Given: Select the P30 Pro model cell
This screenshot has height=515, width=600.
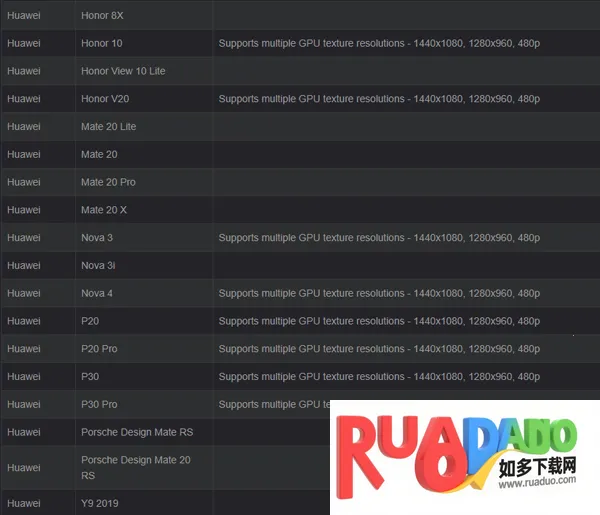Looking at the screenshot, I should pyautogui.click(x=99, y=404).
